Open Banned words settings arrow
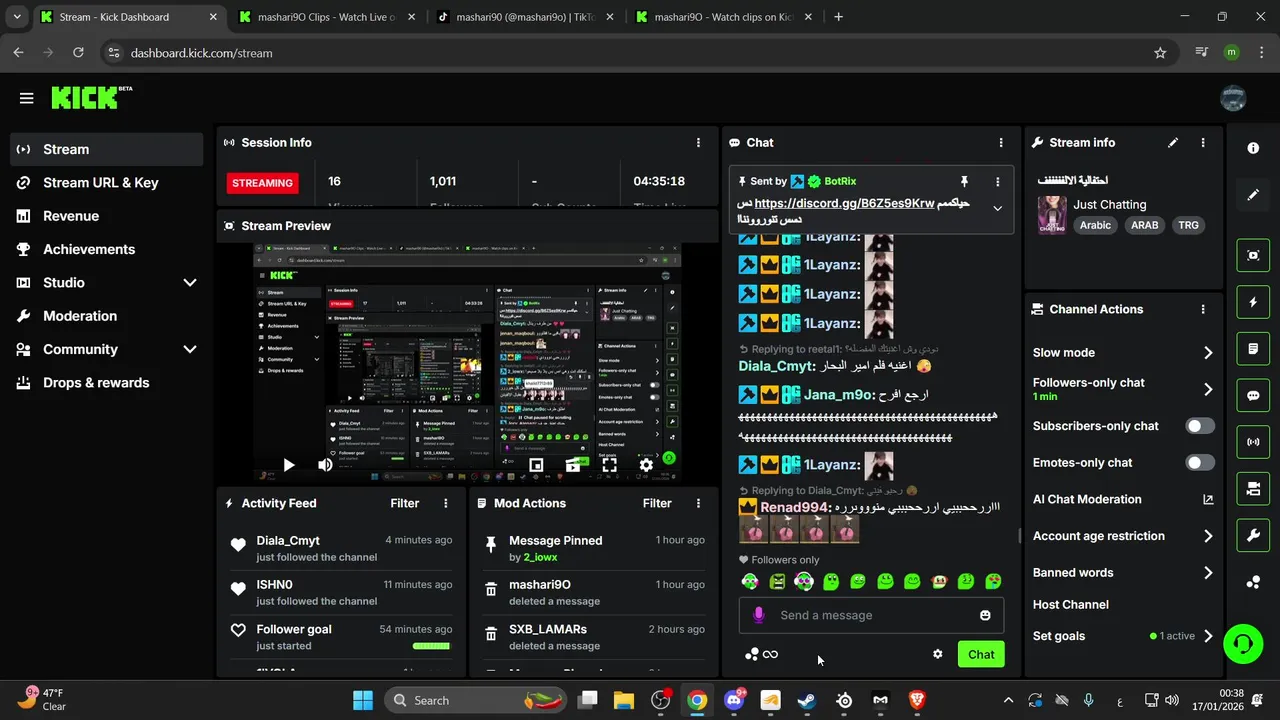 (1208, 574)
